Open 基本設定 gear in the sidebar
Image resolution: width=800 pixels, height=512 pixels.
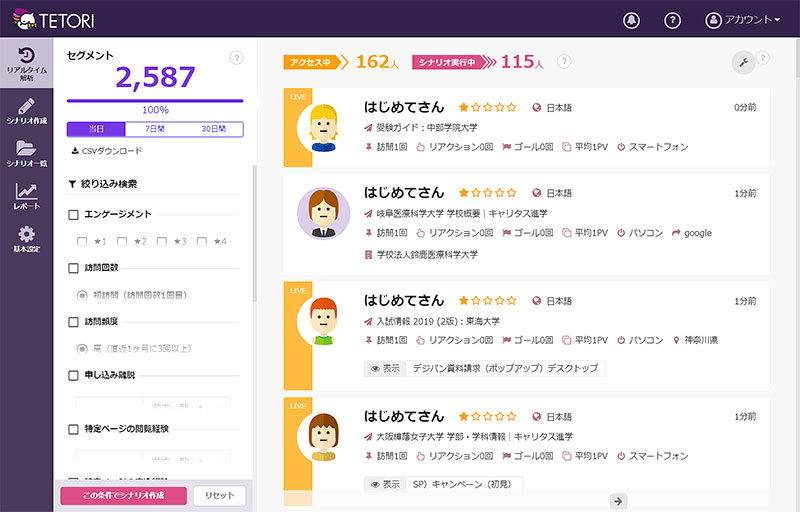(27, 239)
